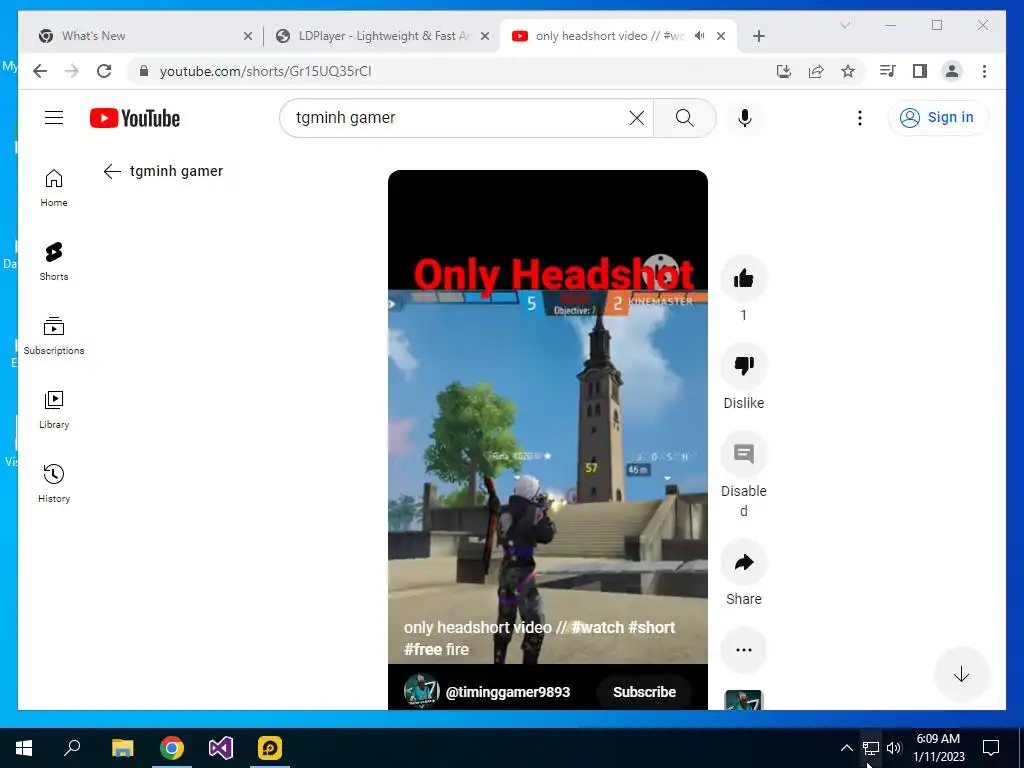Click the Sign in button
The image size is (1024, 768).
(x=938, y=118)
